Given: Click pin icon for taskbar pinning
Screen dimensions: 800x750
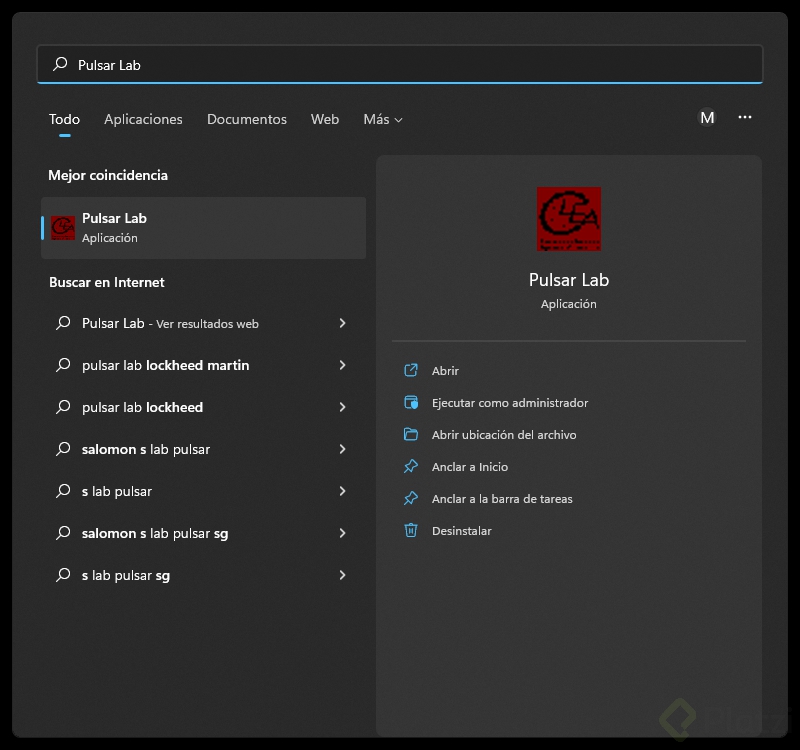Looking at the screenshot, I should tap(411, 498).
